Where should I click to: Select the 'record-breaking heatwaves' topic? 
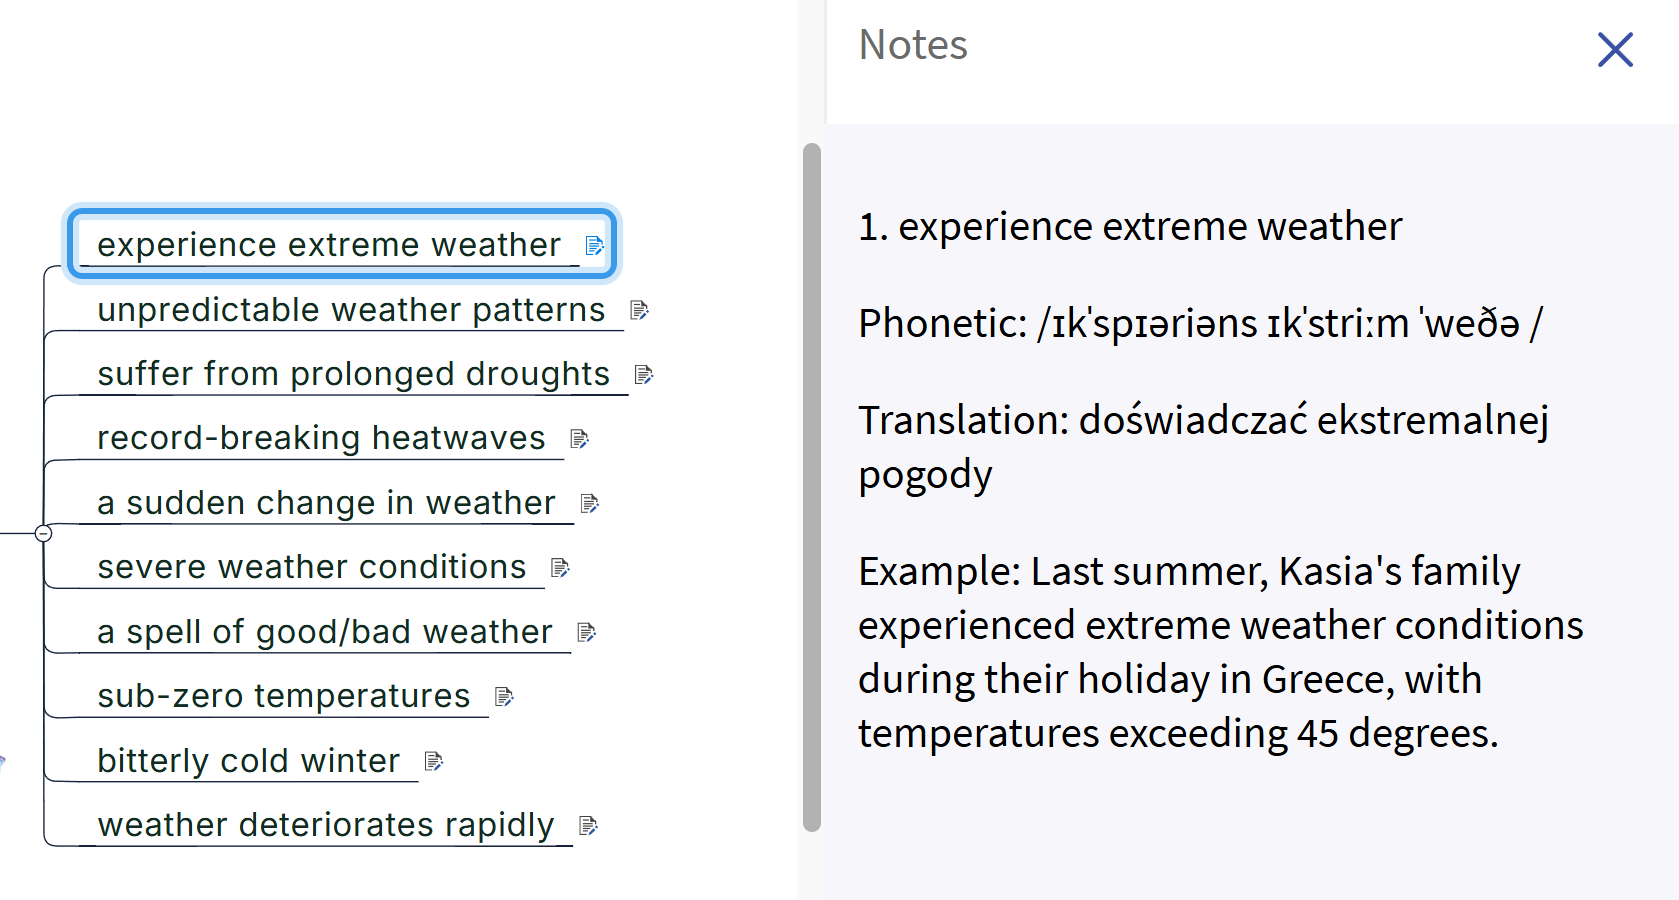coord(321,438)
